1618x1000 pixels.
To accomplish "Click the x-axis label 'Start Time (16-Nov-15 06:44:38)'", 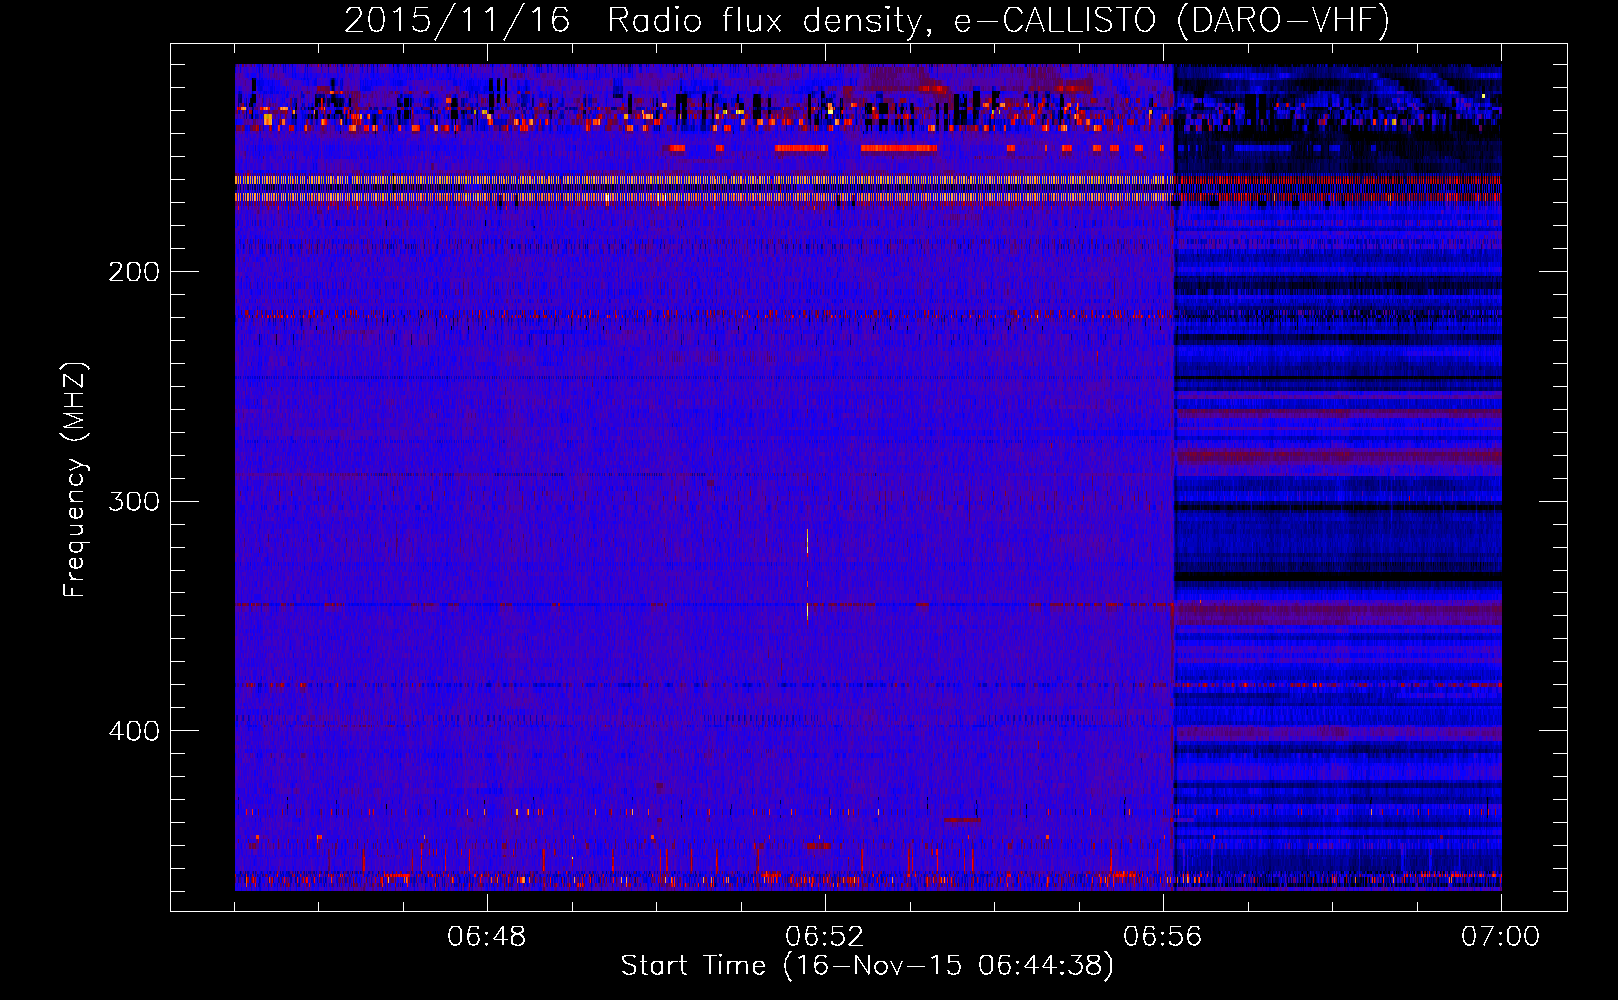I will coord(867,966).
